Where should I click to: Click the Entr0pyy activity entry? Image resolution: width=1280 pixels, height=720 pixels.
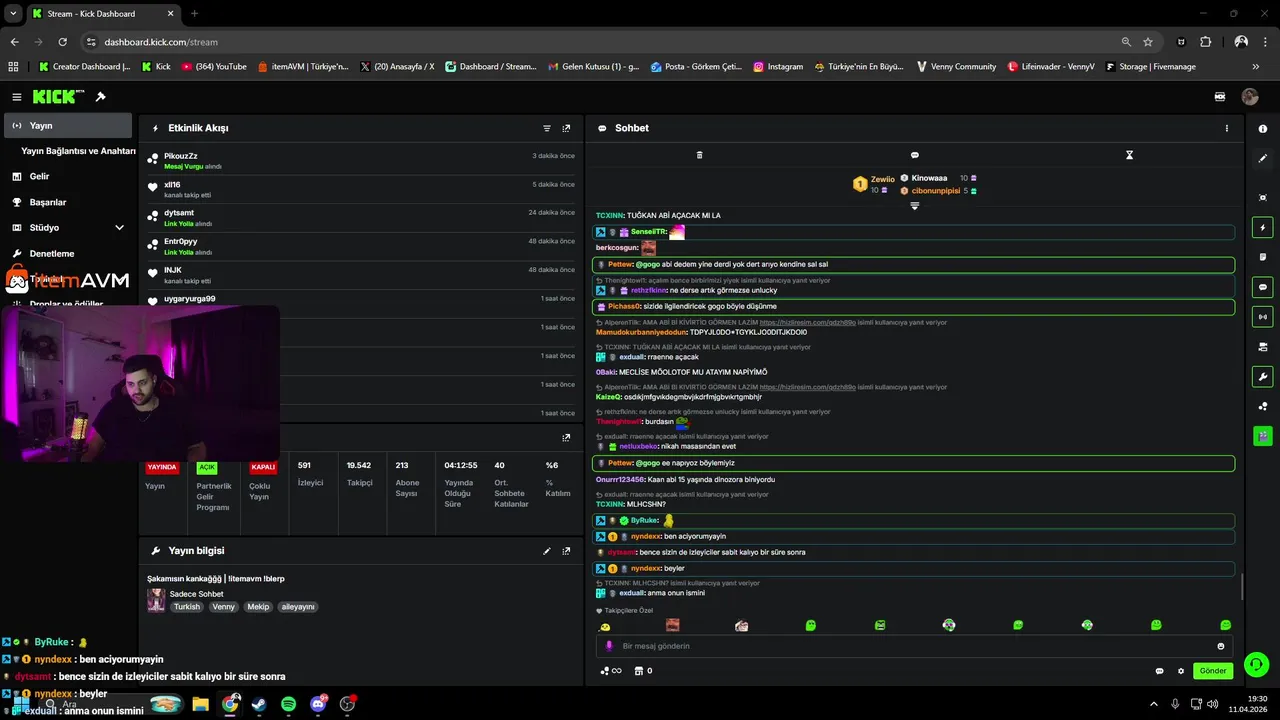pos(361,247)
